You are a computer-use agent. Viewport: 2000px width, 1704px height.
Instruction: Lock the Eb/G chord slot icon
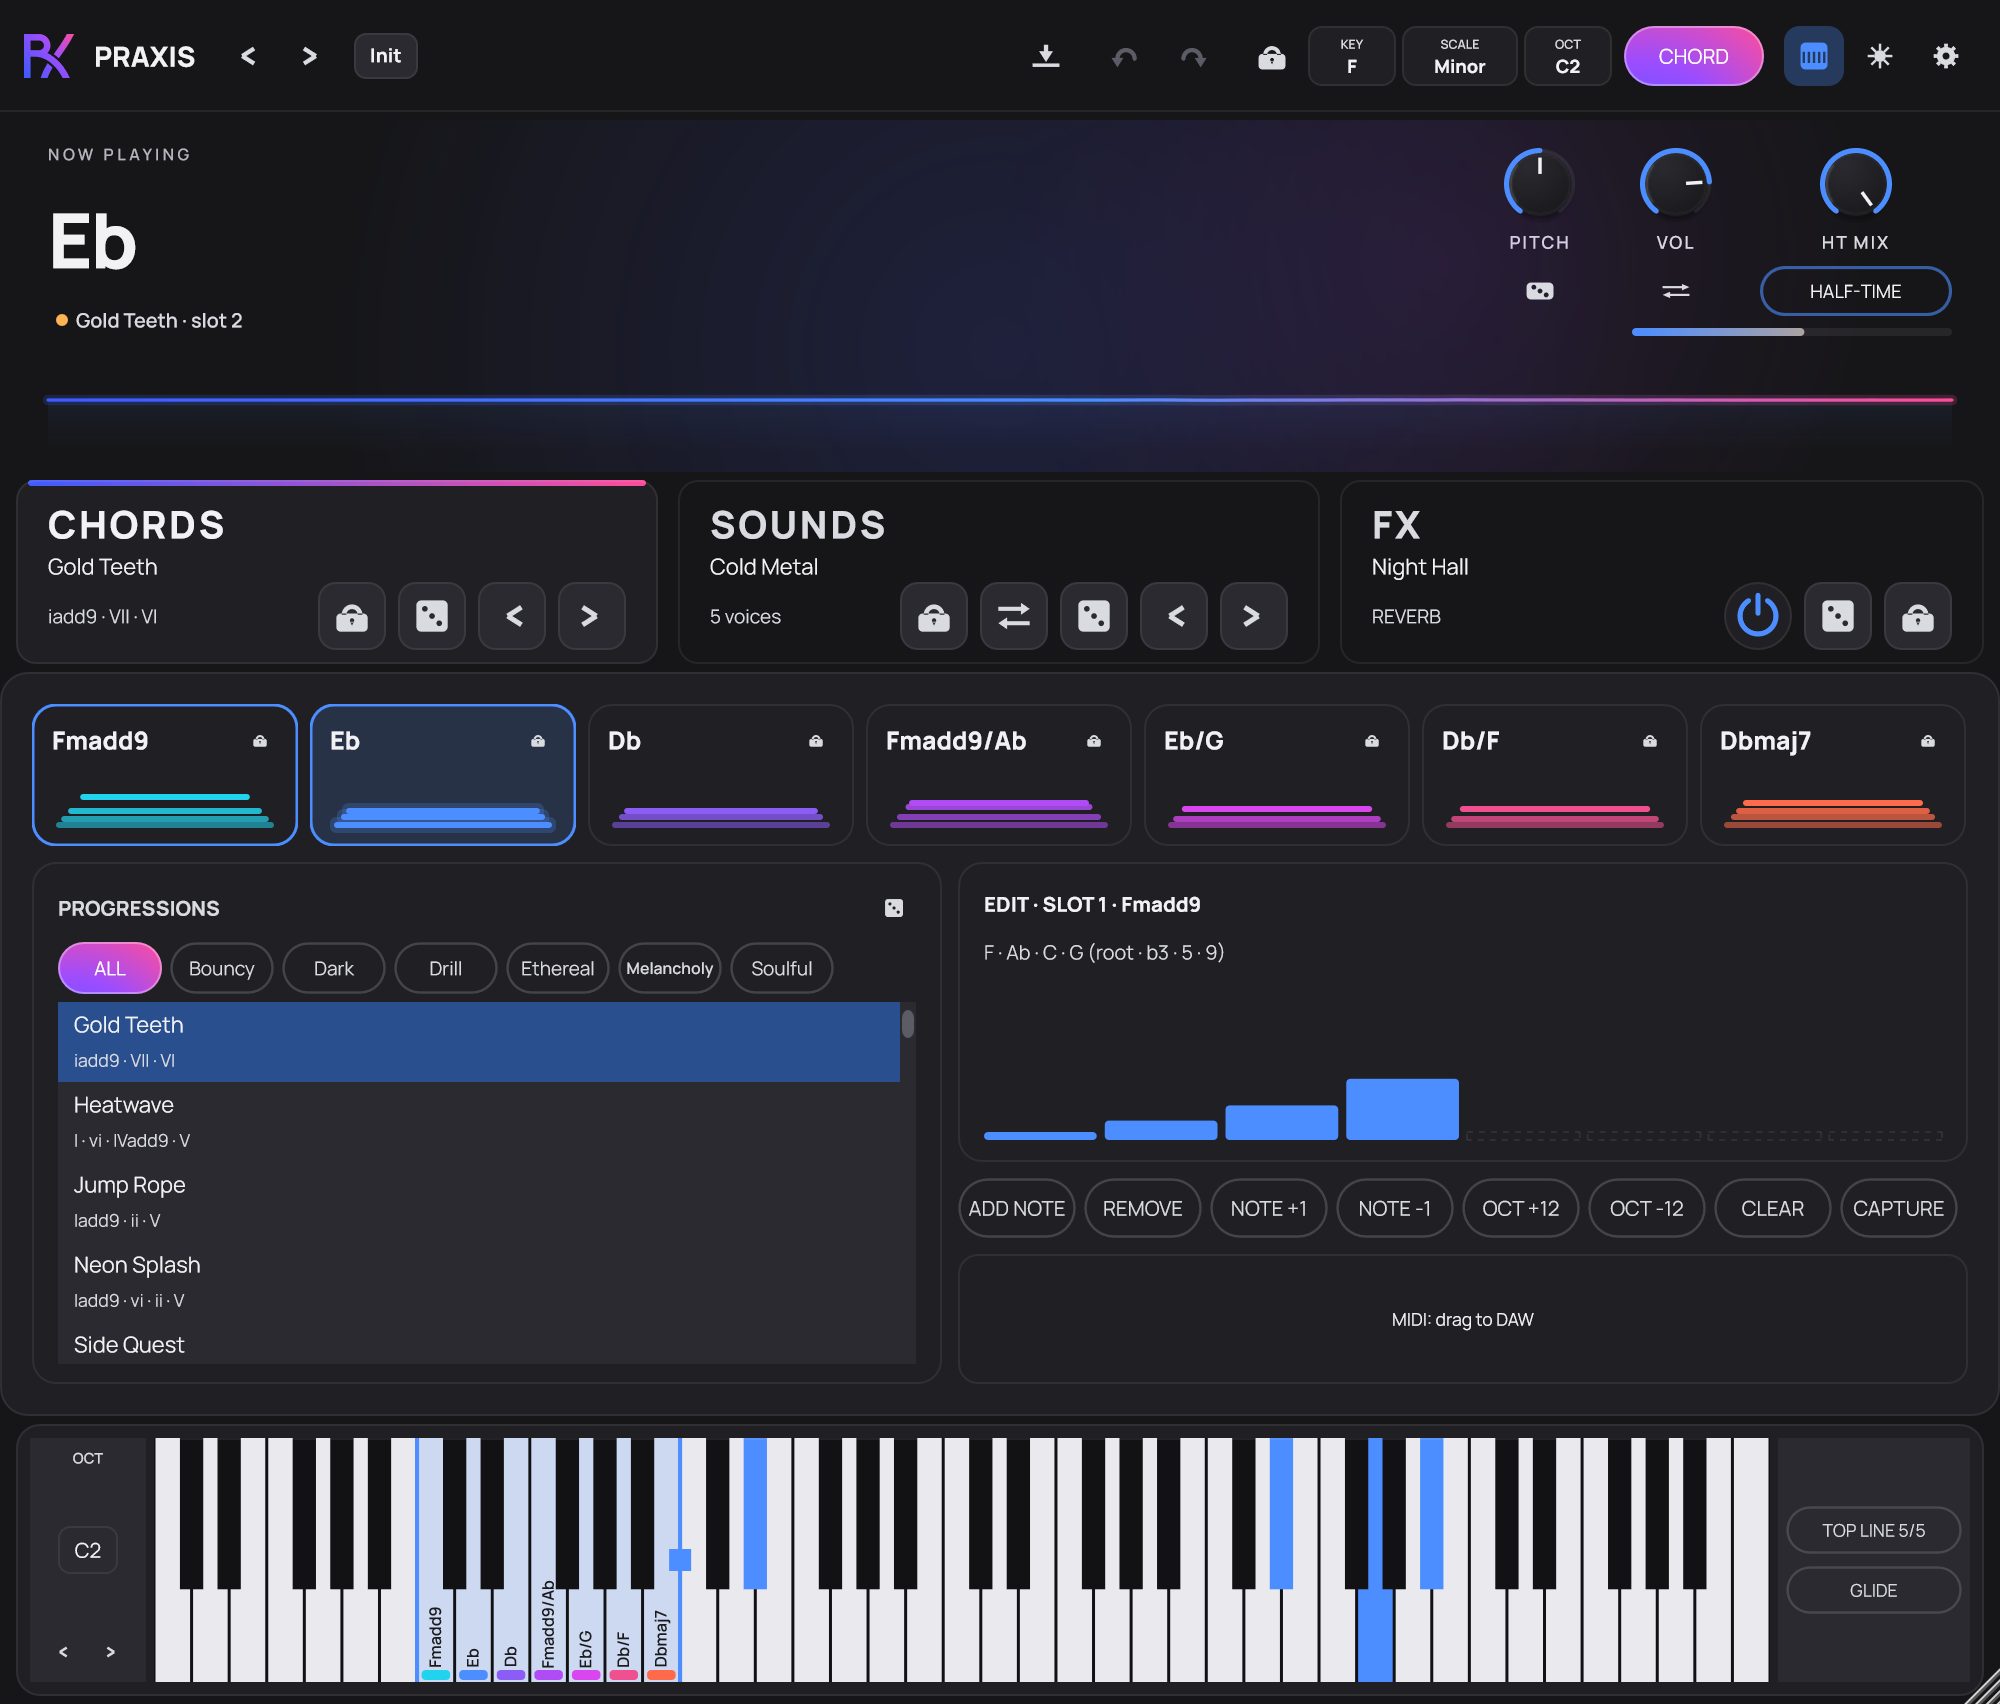1372,741
